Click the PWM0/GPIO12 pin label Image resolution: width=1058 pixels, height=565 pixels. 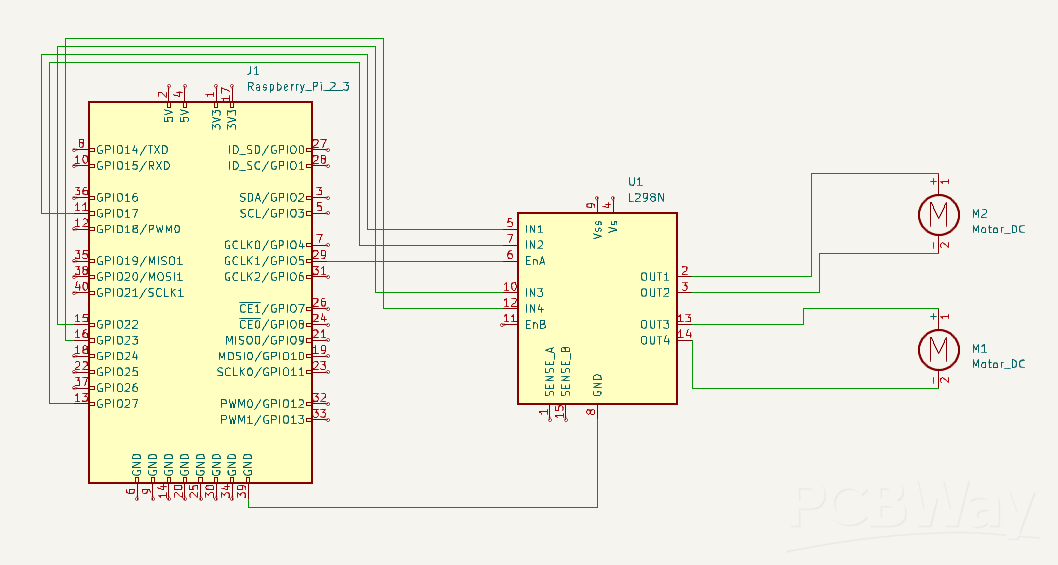pos(262,404)
